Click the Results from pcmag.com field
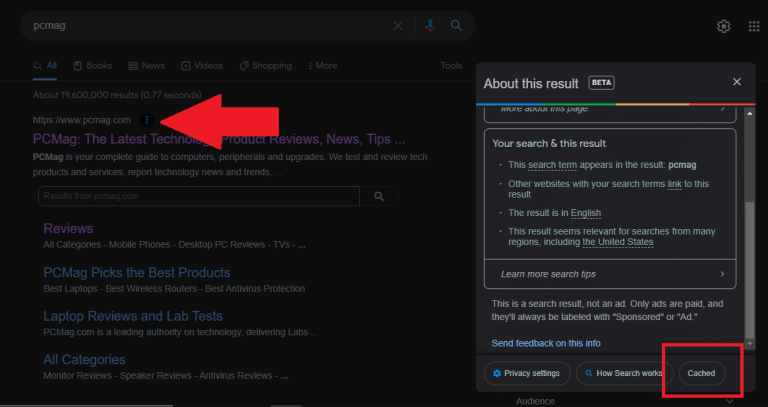 point(199,196)
